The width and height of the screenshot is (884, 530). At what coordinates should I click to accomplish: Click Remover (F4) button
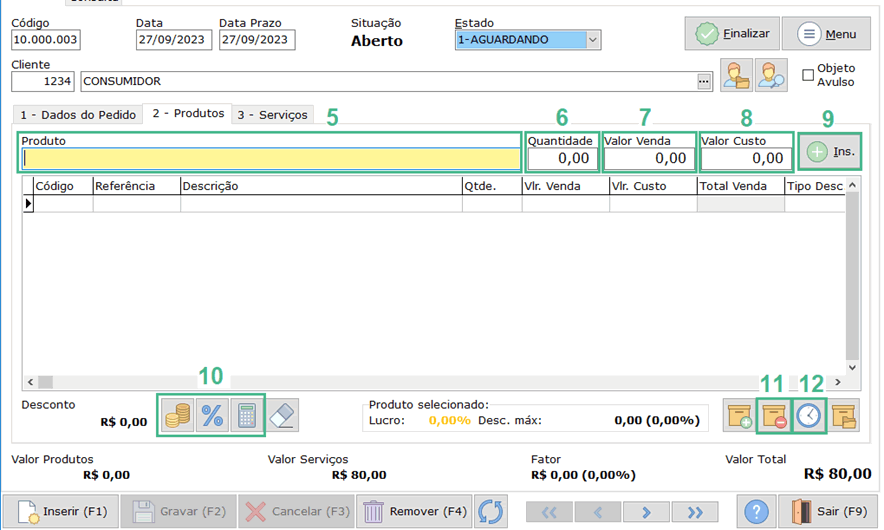click(414, 511)
